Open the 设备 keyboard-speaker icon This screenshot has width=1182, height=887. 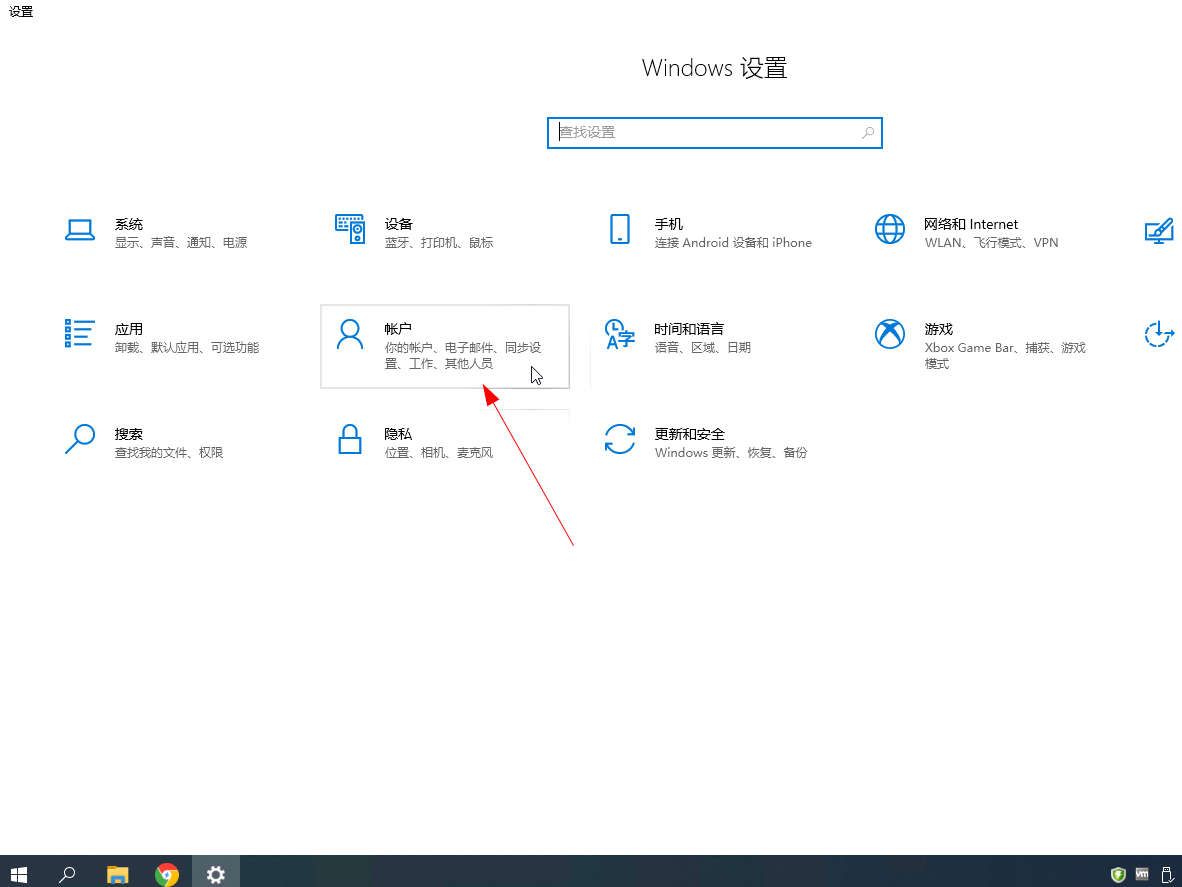pos(350,229)
